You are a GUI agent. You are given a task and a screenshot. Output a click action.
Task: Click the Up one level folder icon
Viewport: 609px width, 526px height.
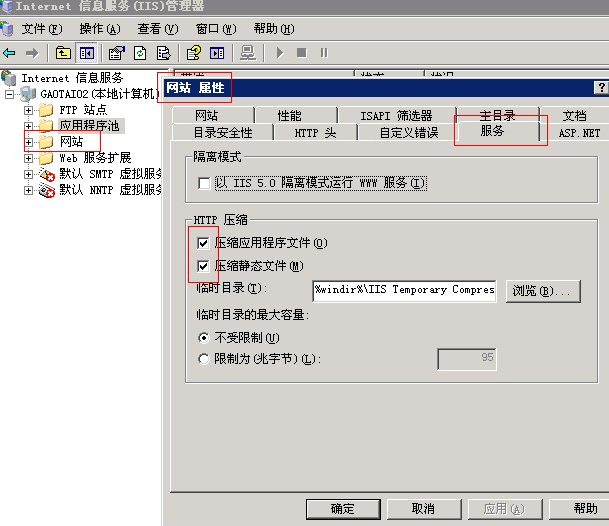63,52
